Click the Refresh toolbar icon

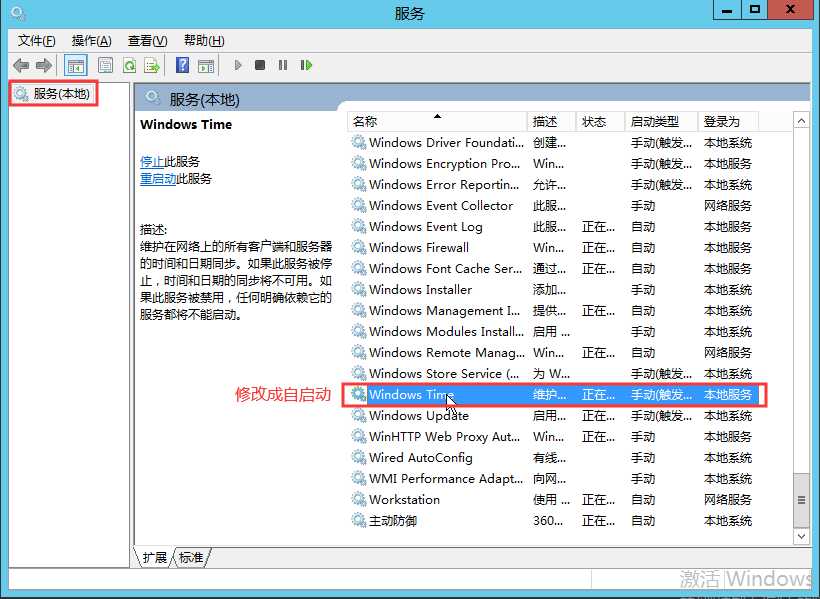tap(130, 65)
